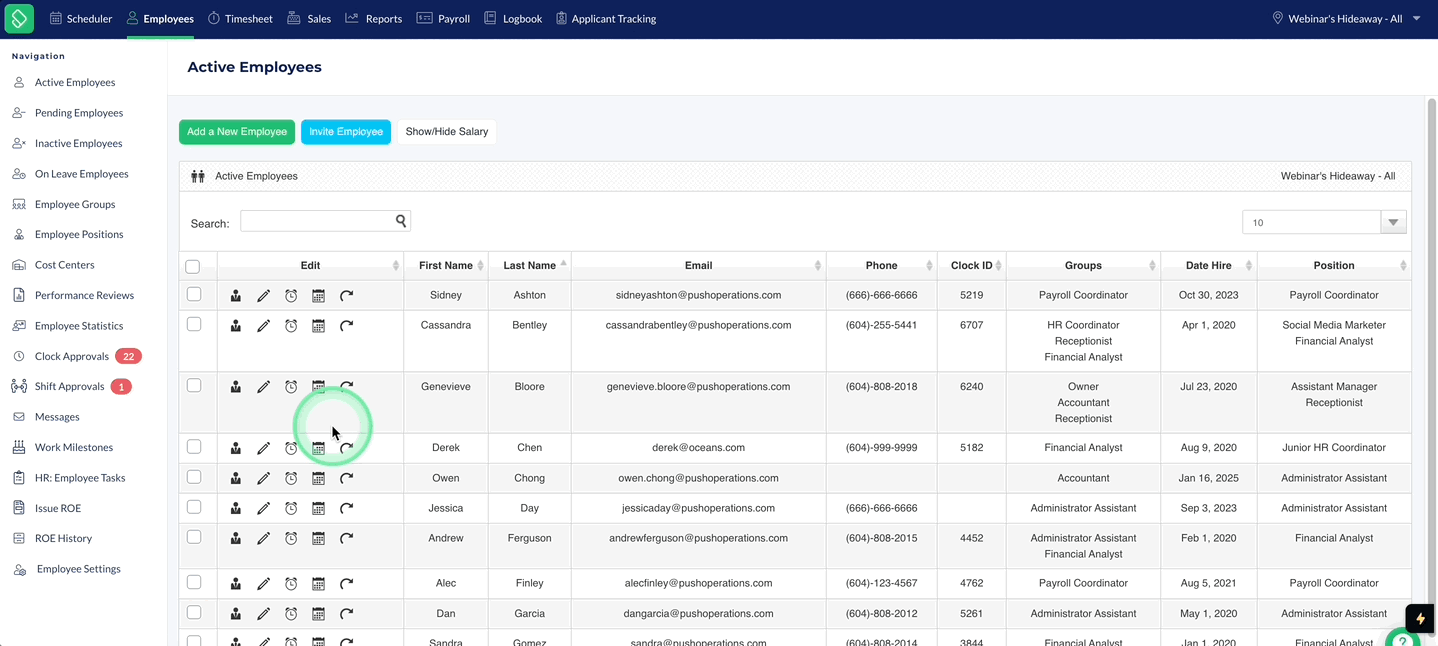The width and height of the screenshot is (1438, 646).
Task: Sort the table by Clock ID column
Action: coord(972,265)
